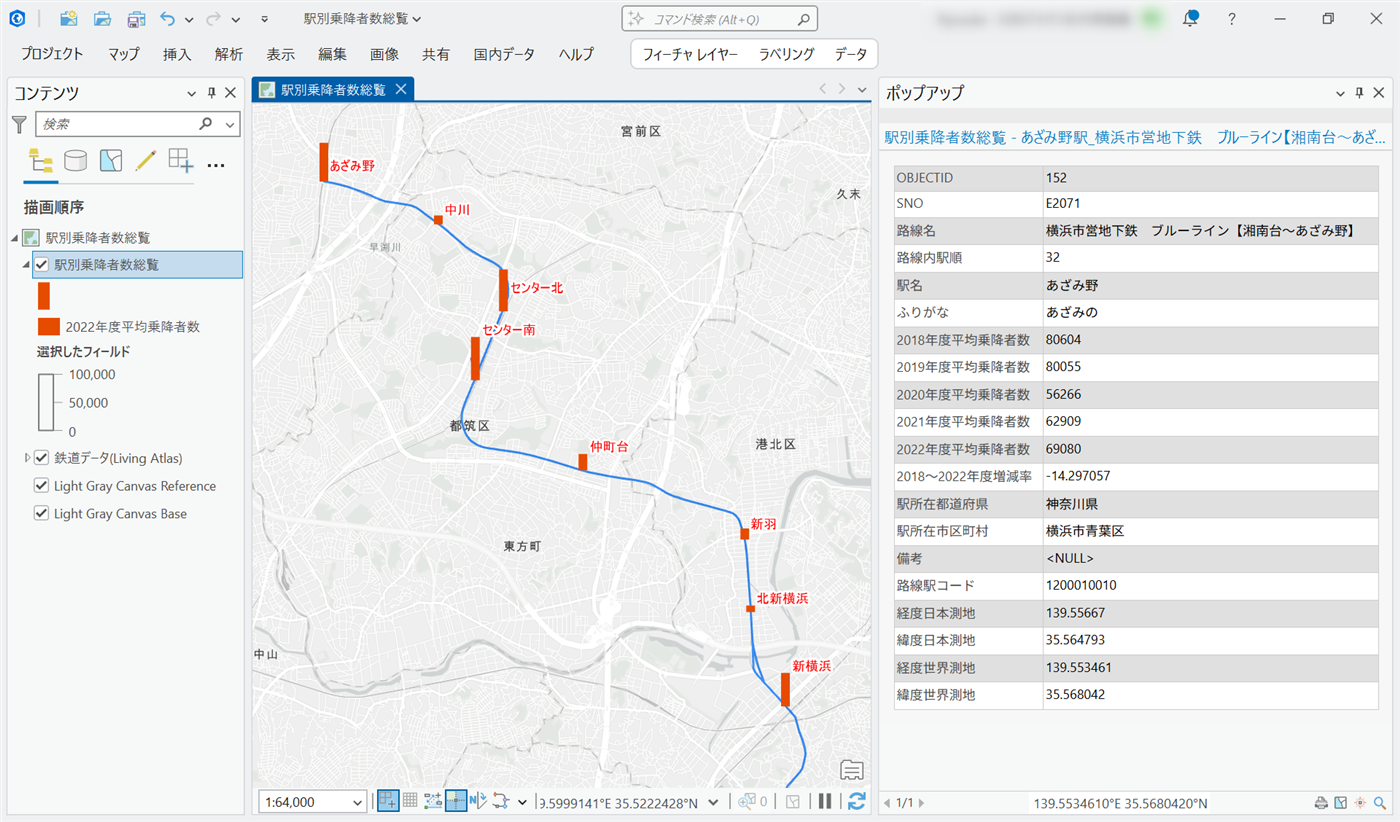Click the flash feature icon in popup footer
Viewport: 1400px width, 822px height.
1360,803
